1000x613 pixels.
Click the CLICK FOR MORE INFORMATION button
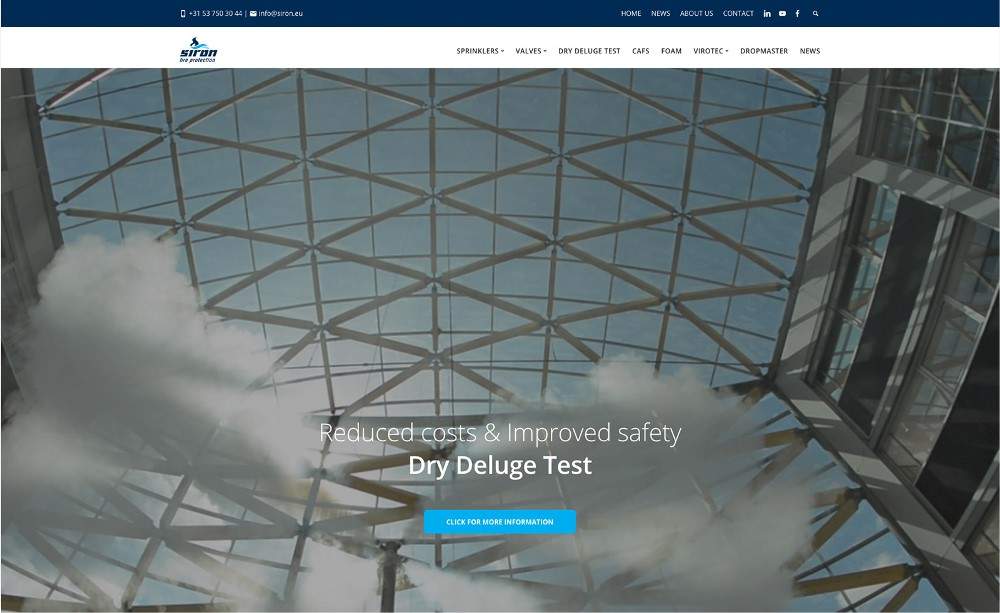click(x=499, y=521)
